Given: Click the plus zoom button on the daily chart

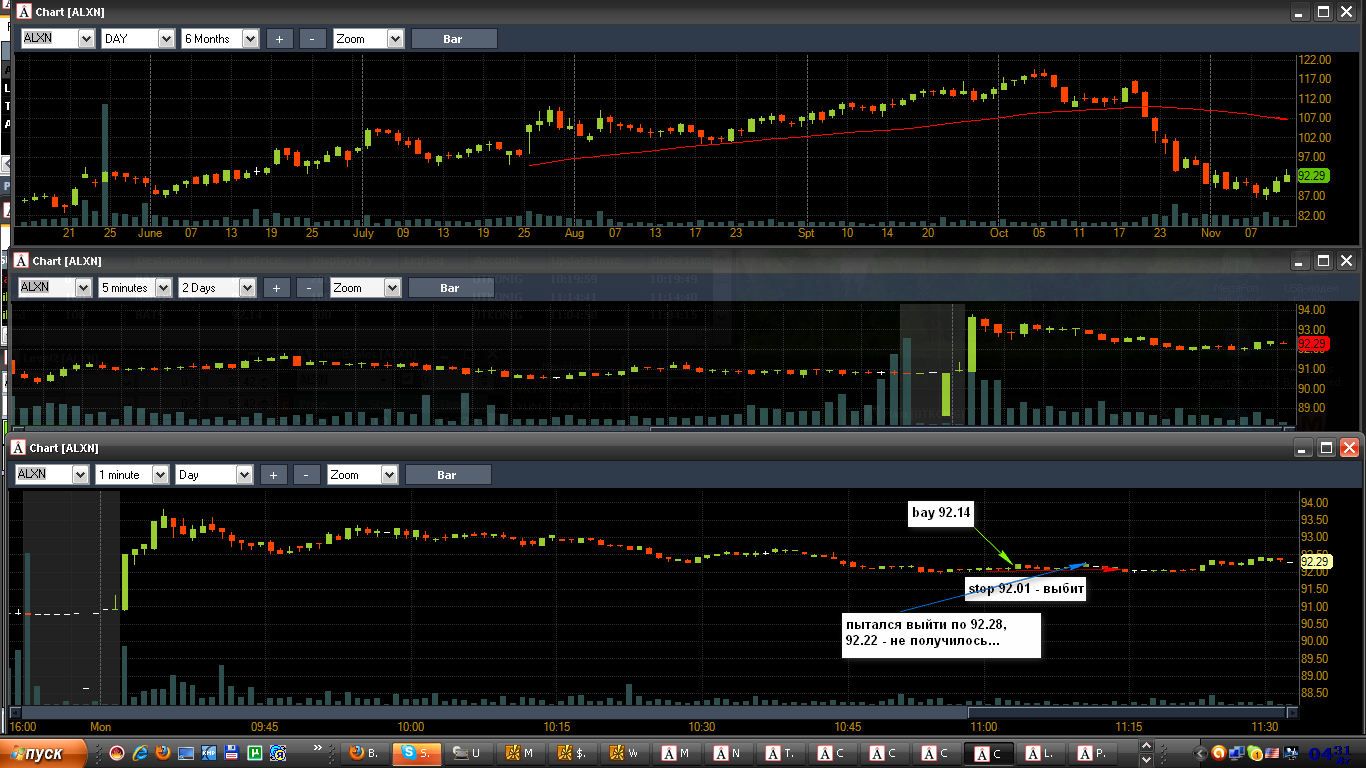Looking at the screenshot, I should pyautogui.click(x=279, y=39).
